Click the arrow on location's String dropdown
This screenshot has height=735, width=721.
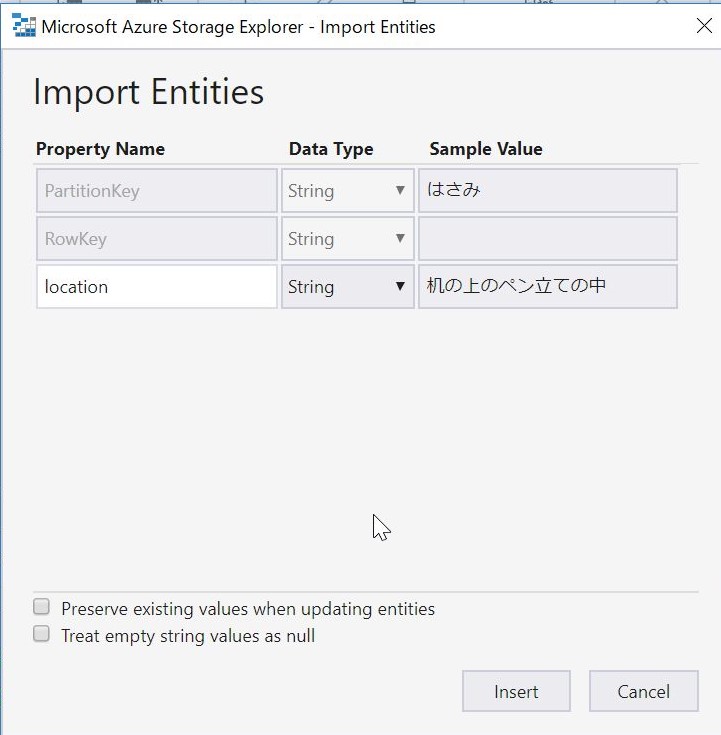[400, 286]
